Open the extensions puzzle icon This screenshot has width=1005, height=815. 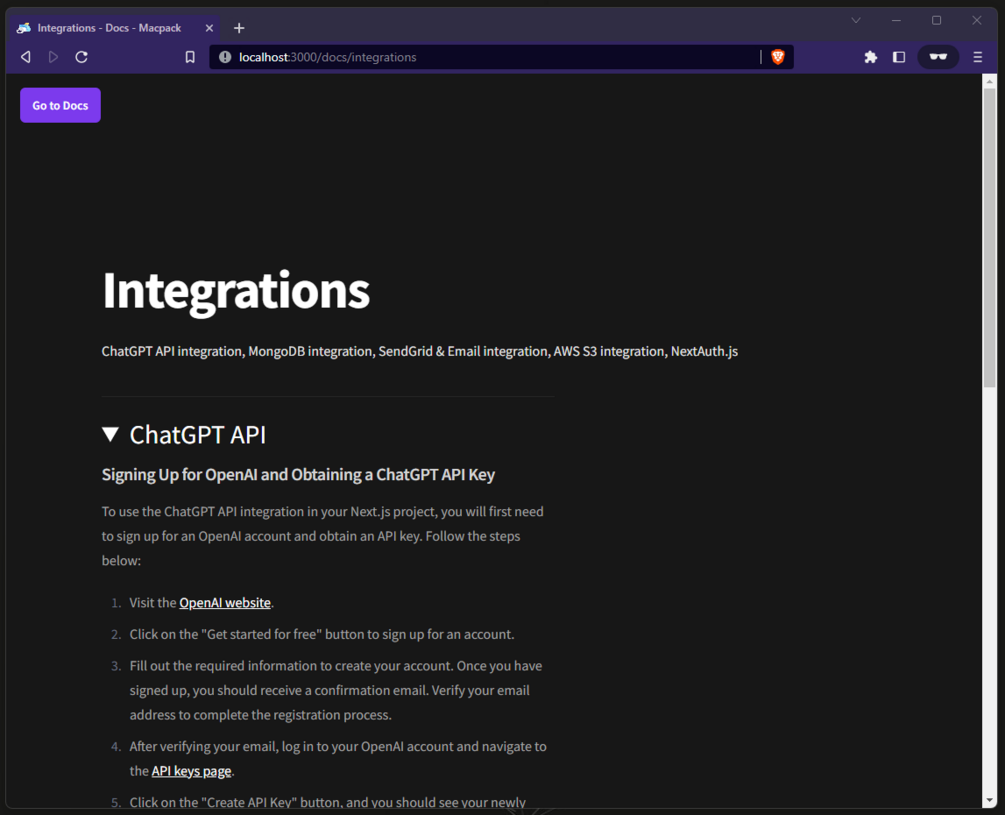(870, 57)
